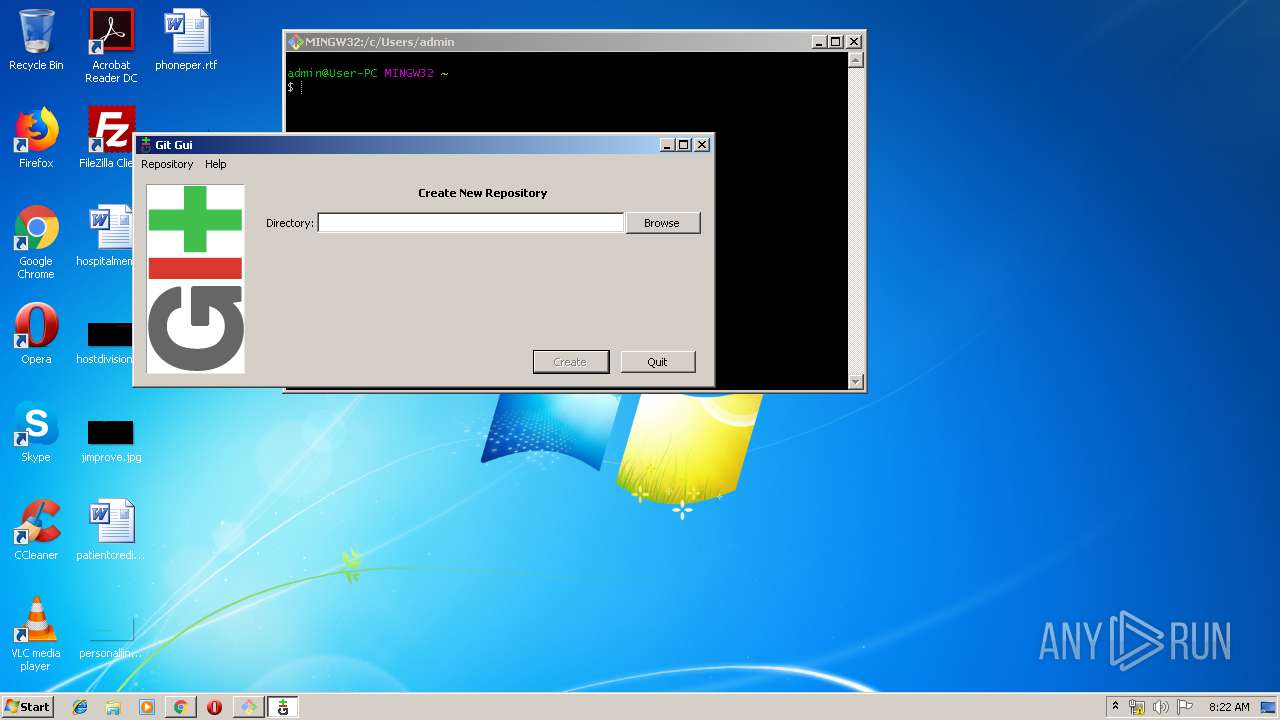Click the Browse button

click(x=662, y=223)
